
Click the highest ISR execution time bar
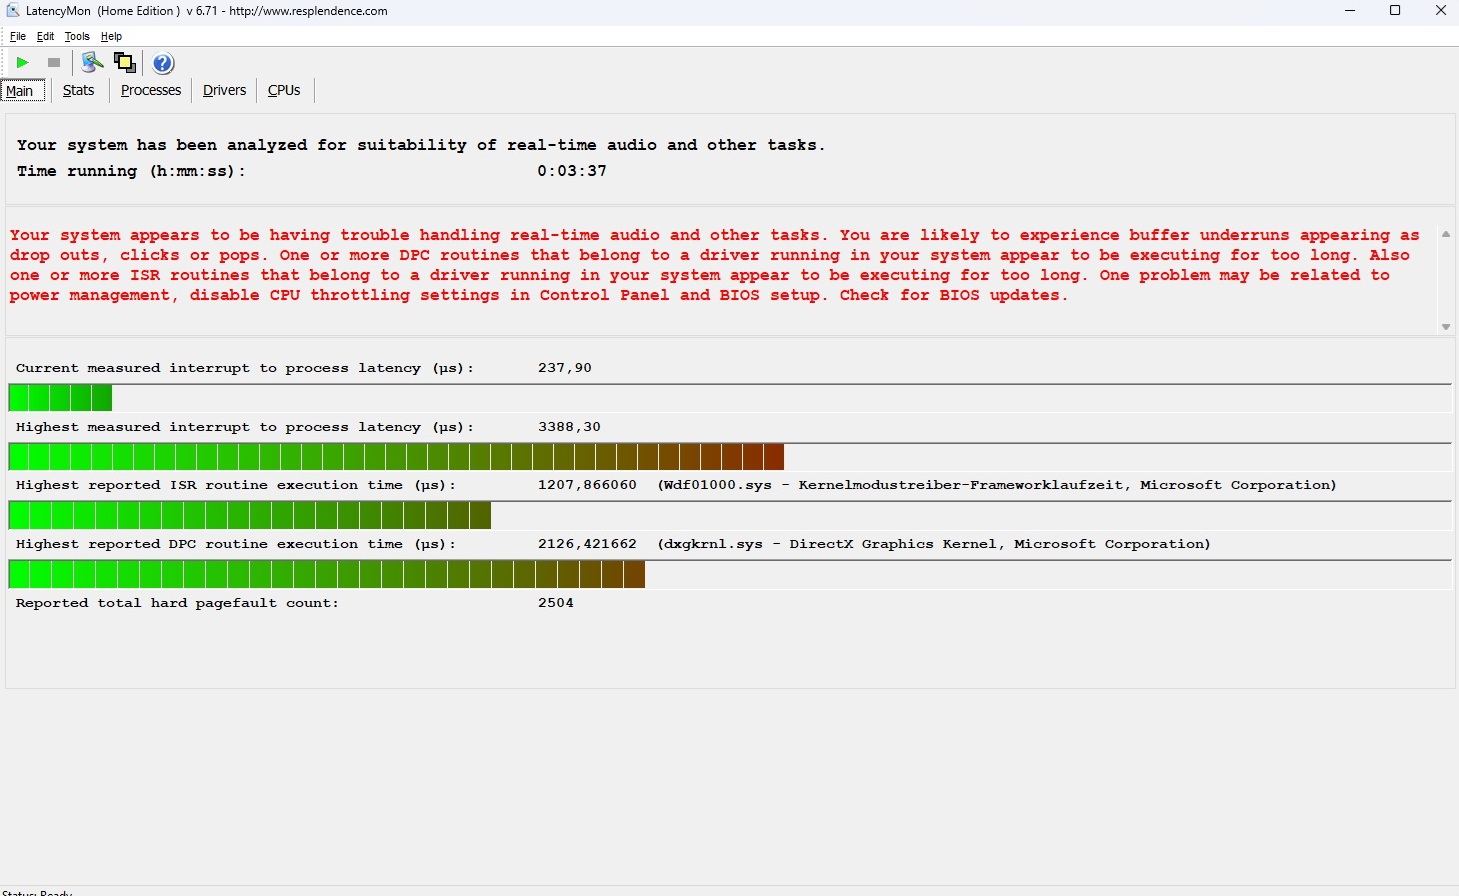[x=730, y=515]
